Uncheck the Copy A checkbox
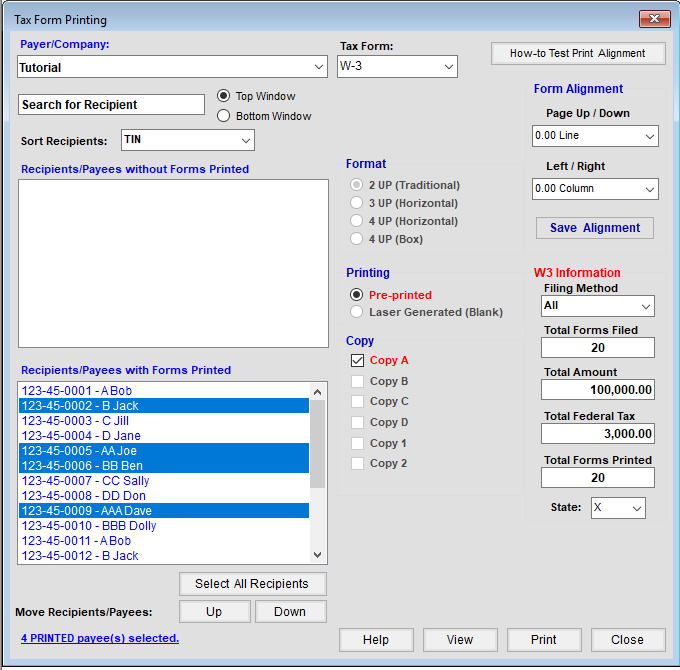Screen dimensions: 680x670 pyautogui.click(x=357, y=360)
